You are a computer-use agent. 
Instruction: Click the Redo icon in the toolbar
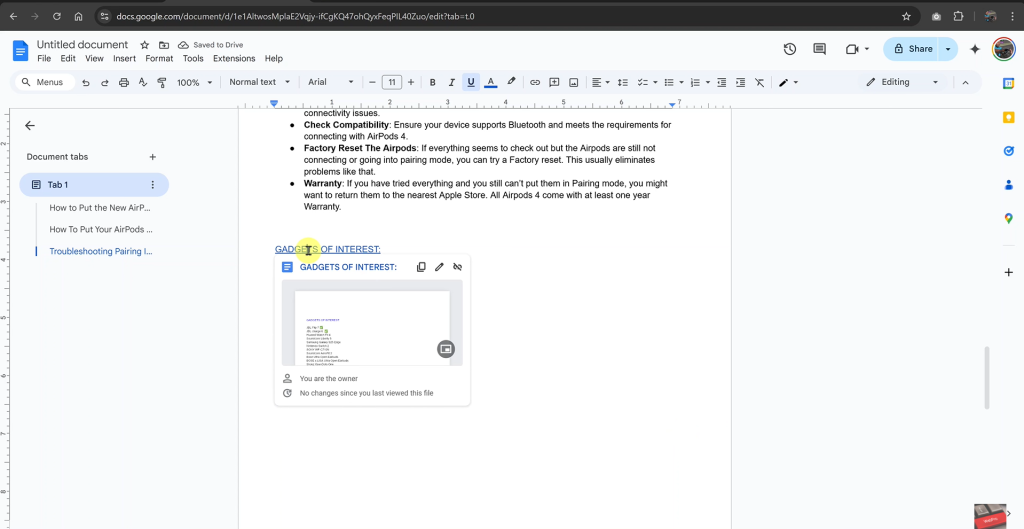coord(104,82)
